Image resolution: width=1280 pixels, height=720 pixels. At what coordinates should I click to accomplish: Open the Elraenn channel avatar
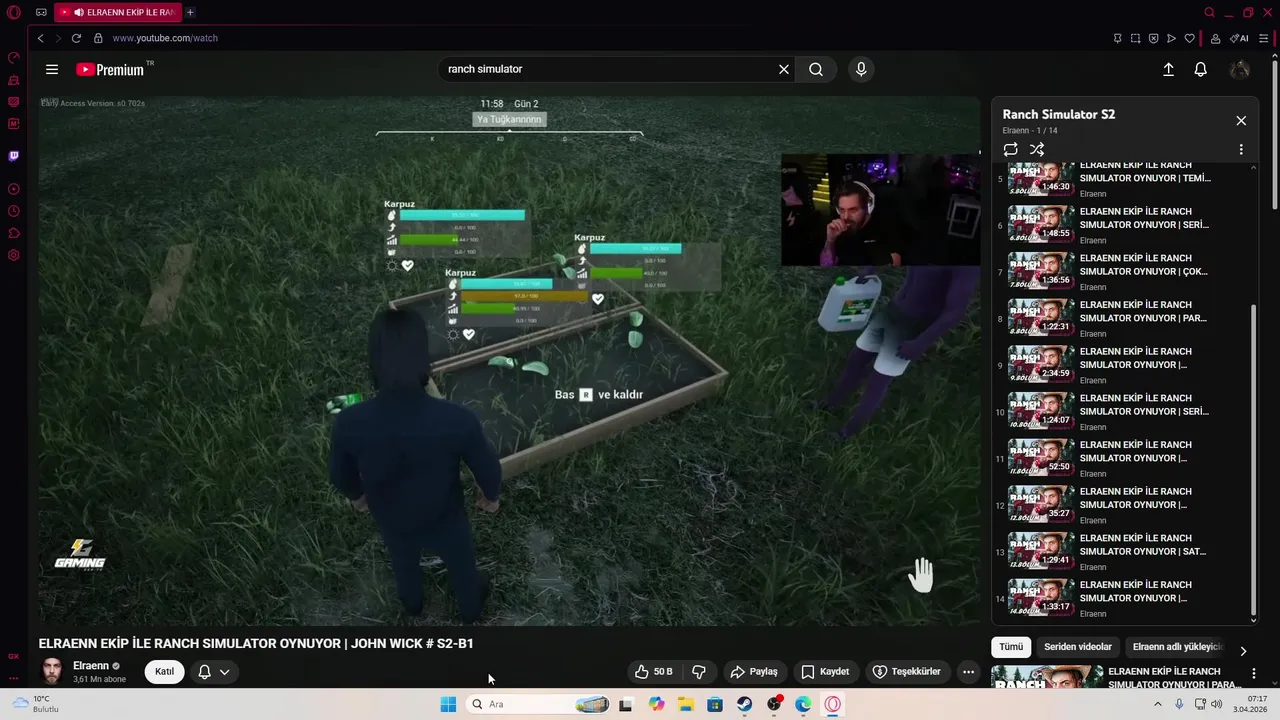pos(52,671)
